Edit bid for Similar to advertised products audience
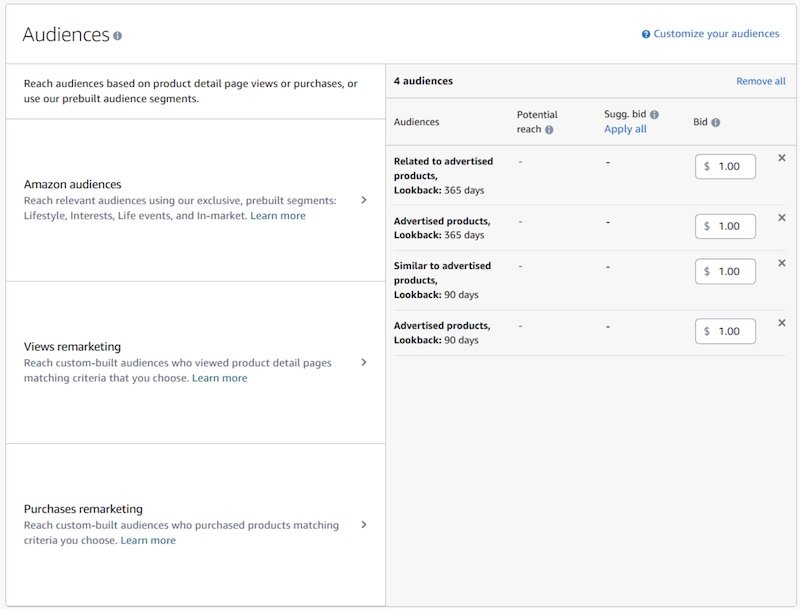 pos(725,272)
